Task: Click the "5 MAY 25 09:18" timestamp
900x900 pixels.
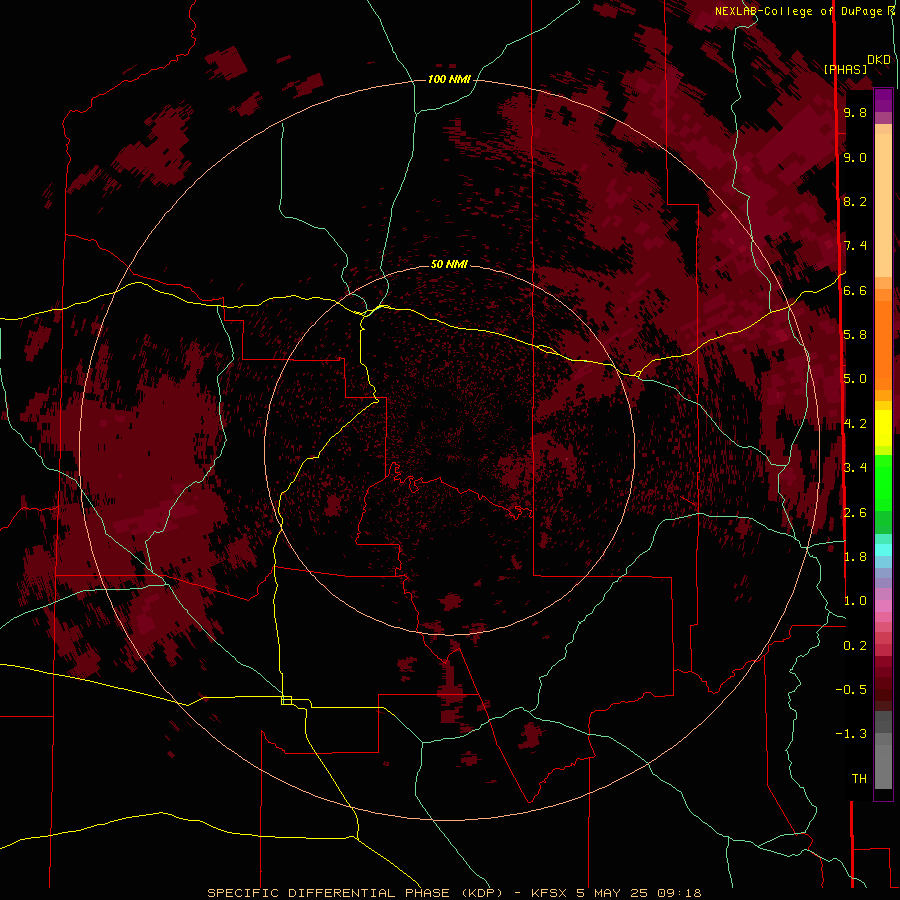Action: [x=639, y=893]
